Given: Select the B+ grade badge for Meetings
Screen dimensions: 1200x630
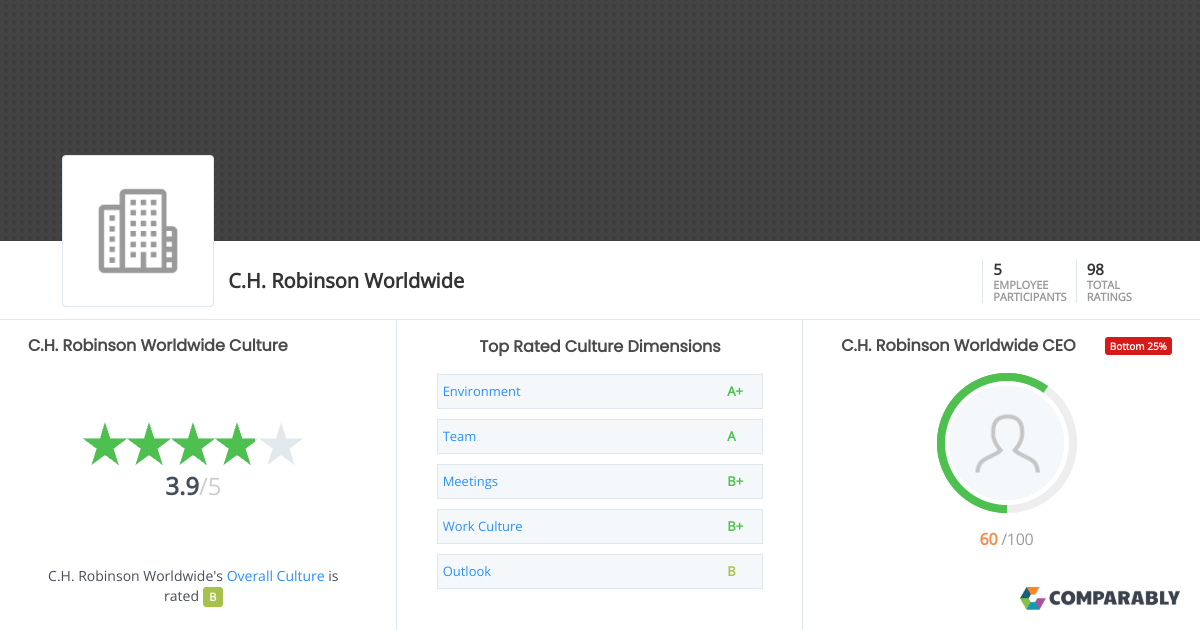Looking at the screenshot, I should point(735,481).
